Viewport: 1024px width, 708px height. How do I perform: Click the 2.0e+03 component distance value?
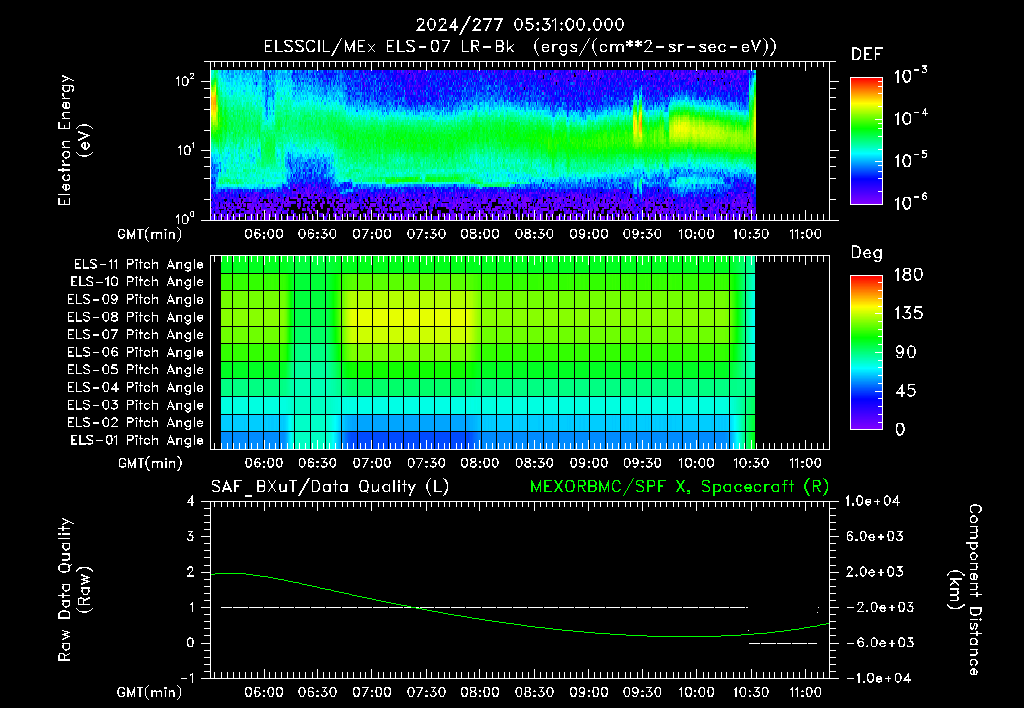pyautogui.click(x=875, y=572)
